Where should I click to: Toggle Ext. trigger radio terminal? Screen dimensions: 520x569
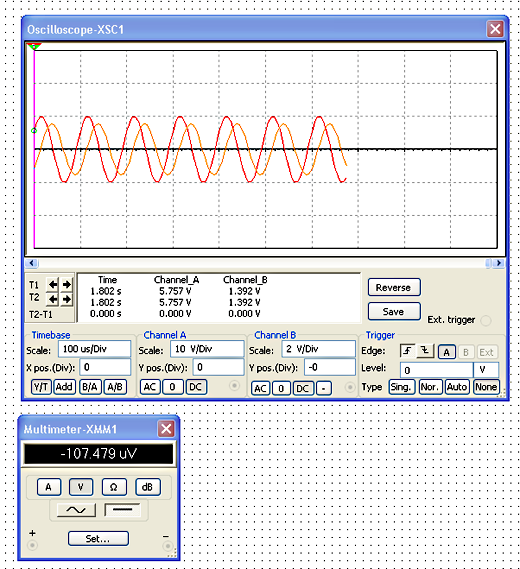(x=486, y=320)
